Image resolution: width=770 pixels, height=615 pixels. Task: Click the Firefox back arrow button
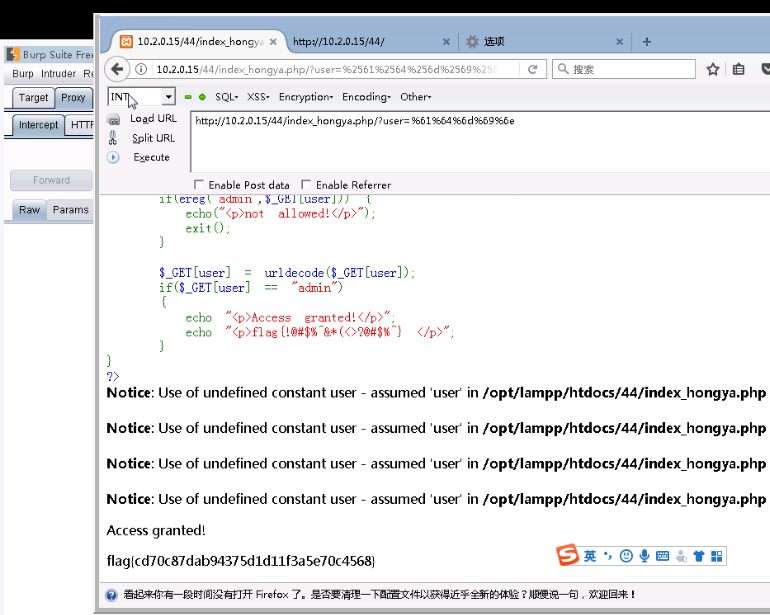[117, 69]
